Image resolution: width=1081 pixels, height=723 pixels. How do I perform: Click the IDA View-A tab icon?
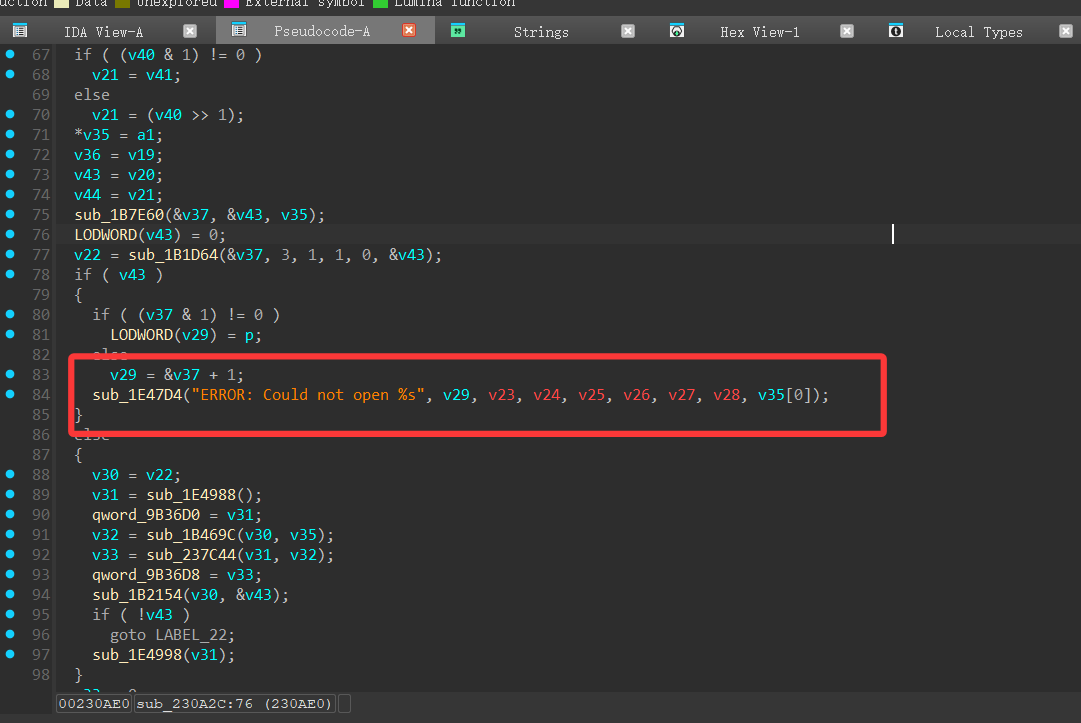pos(20,30)
